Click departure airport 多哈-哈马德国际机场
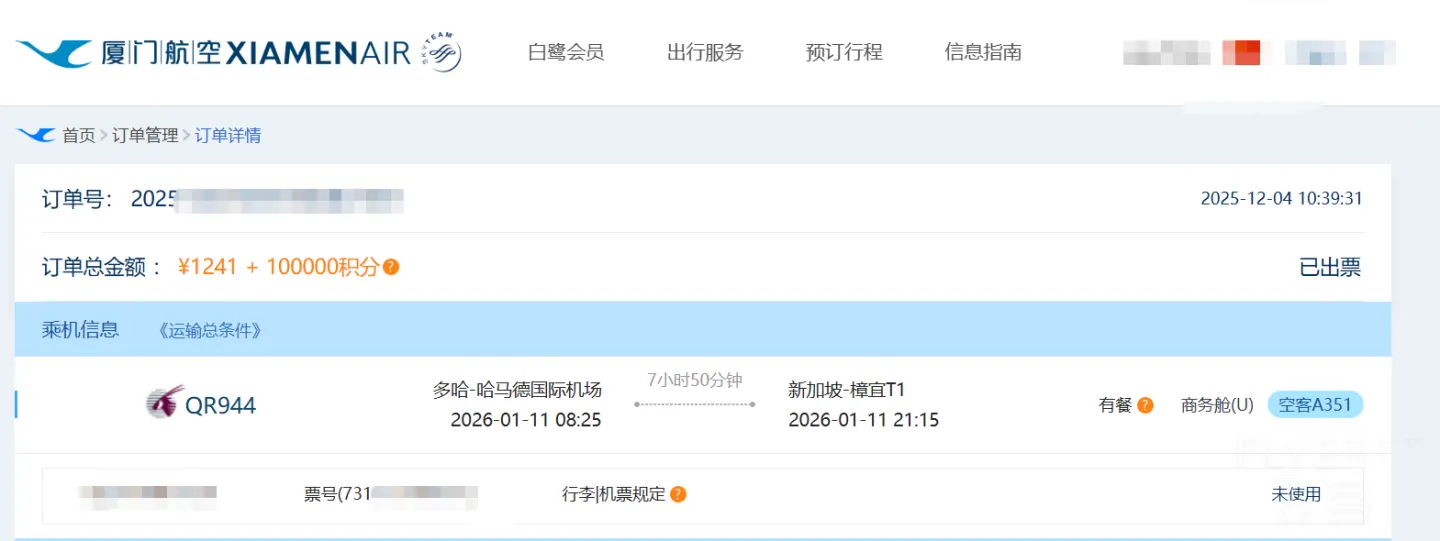This screenshot has width=1440, height=541. [517, 390]
